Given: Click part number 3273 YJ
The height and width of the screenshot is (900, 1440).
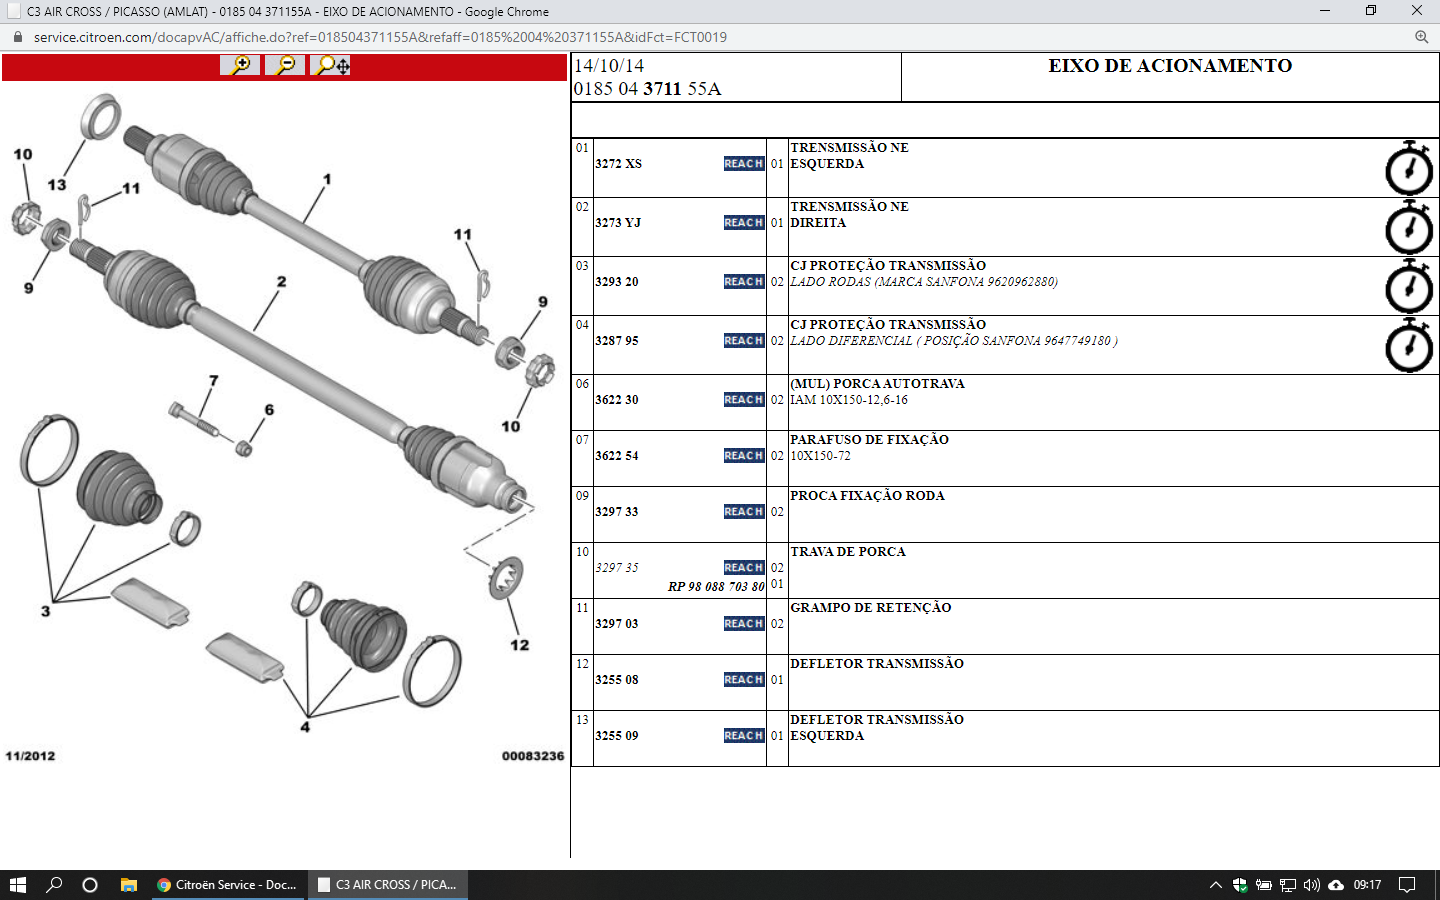Looking at the screenshot, I should tap(618, 223).
